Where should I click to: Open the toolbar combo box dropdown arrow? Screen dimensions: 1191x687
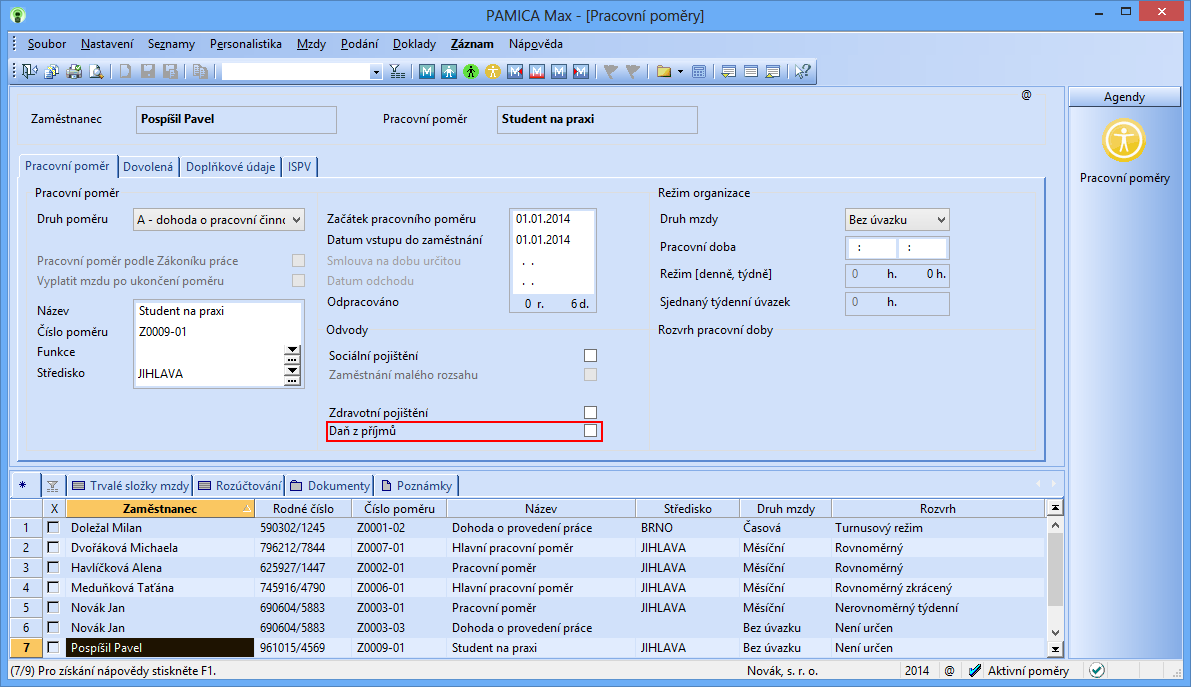point(376,72)
